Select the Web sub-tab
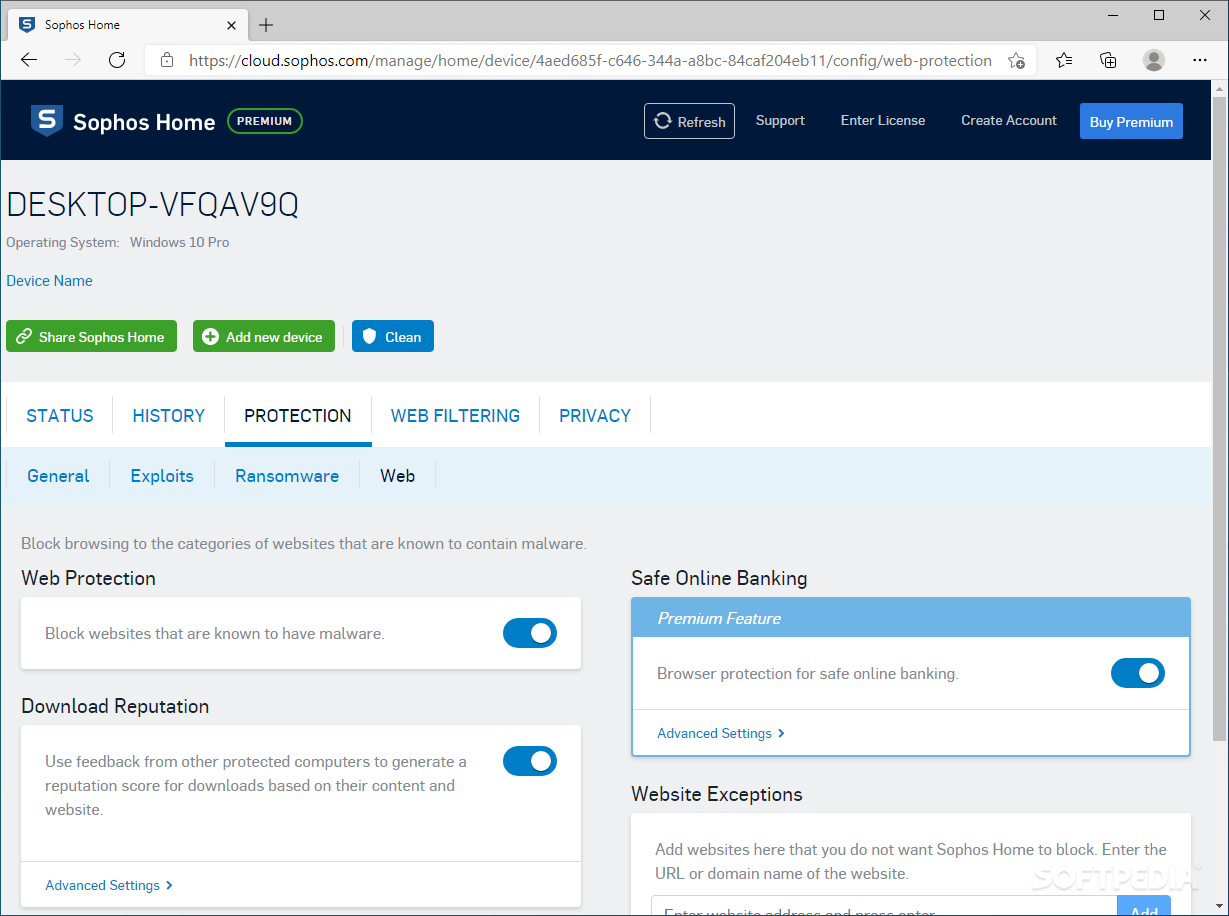Image resolution: width=1229 pixels, height=916 pixels. click(397, 476)
